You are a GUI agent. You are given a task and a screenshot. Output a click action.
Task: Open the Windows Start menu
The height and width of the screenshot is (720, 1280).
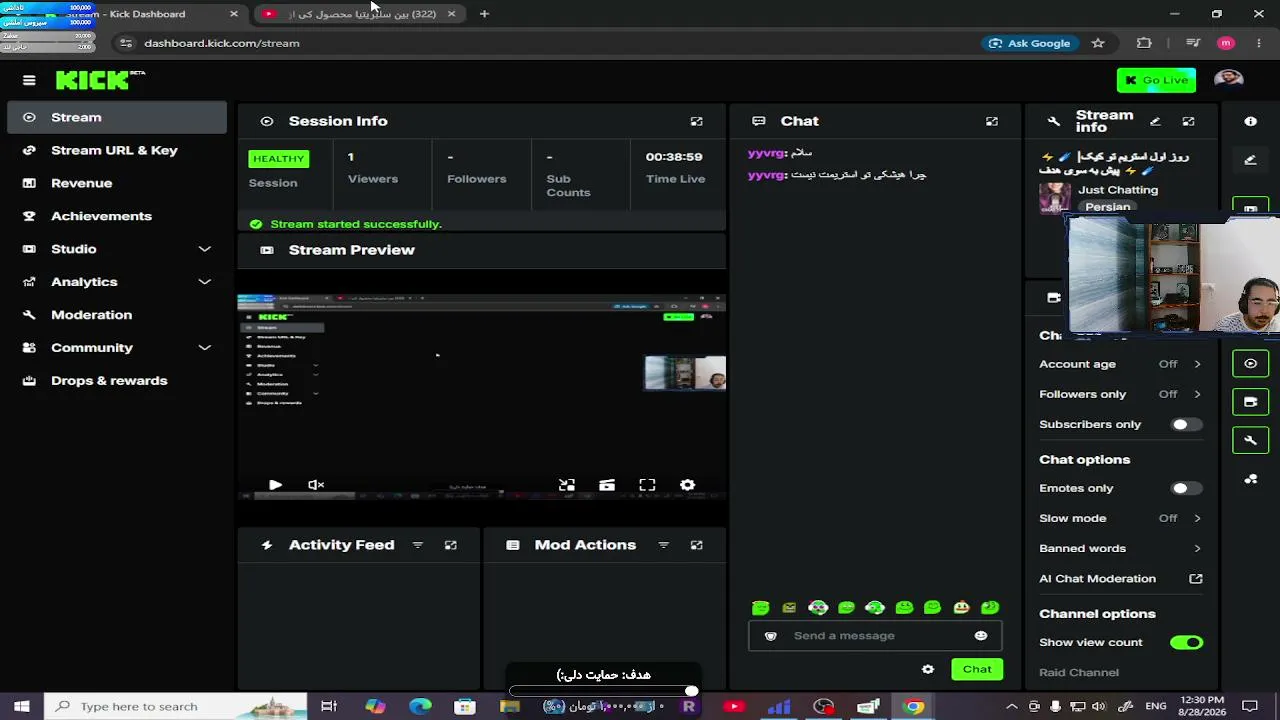(x=21, y=707)
